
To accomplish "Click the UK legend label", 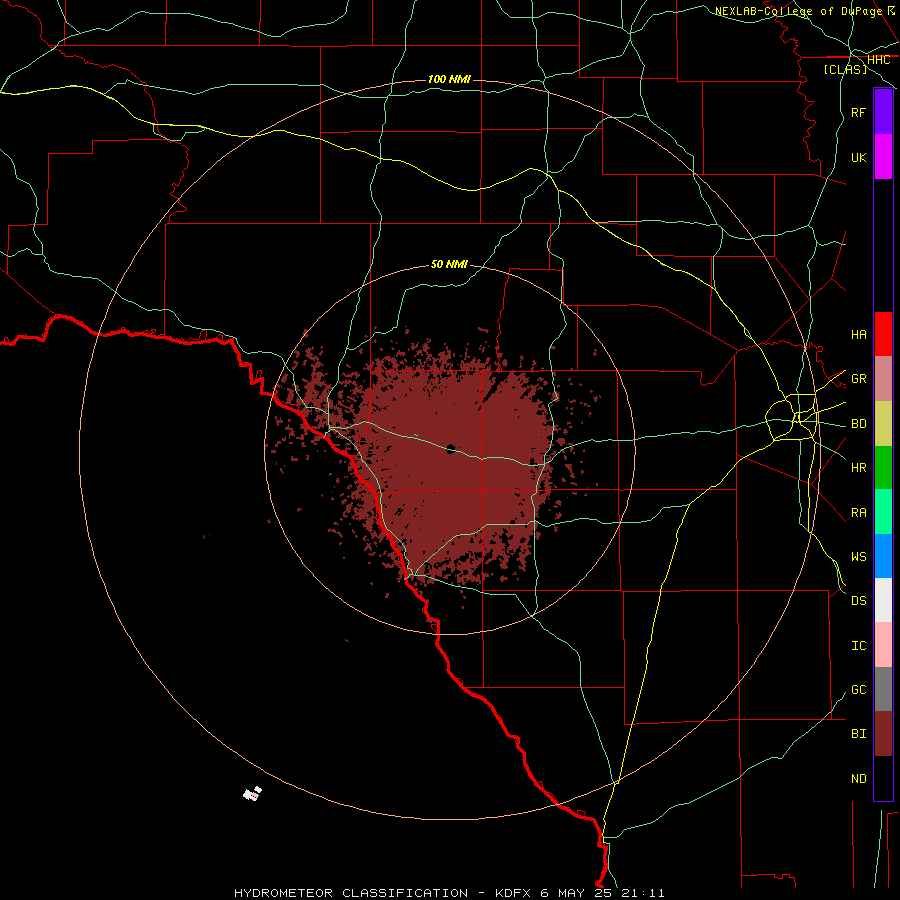I will [858, 157].
